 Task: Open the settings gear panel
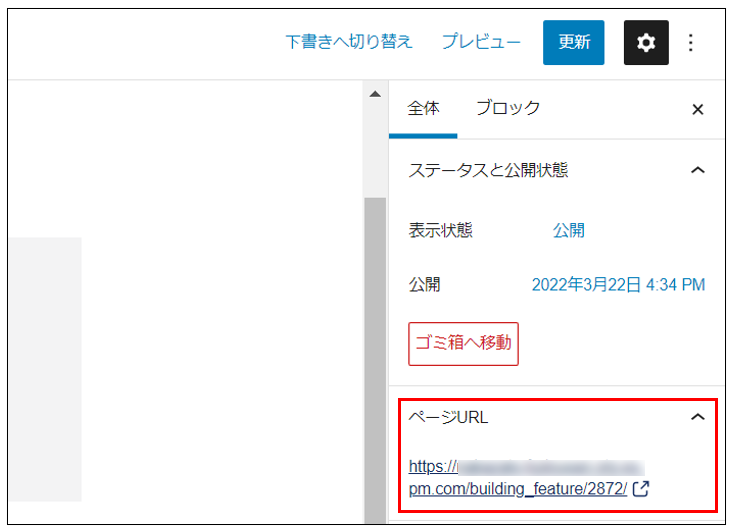click(x=646, y=43)
